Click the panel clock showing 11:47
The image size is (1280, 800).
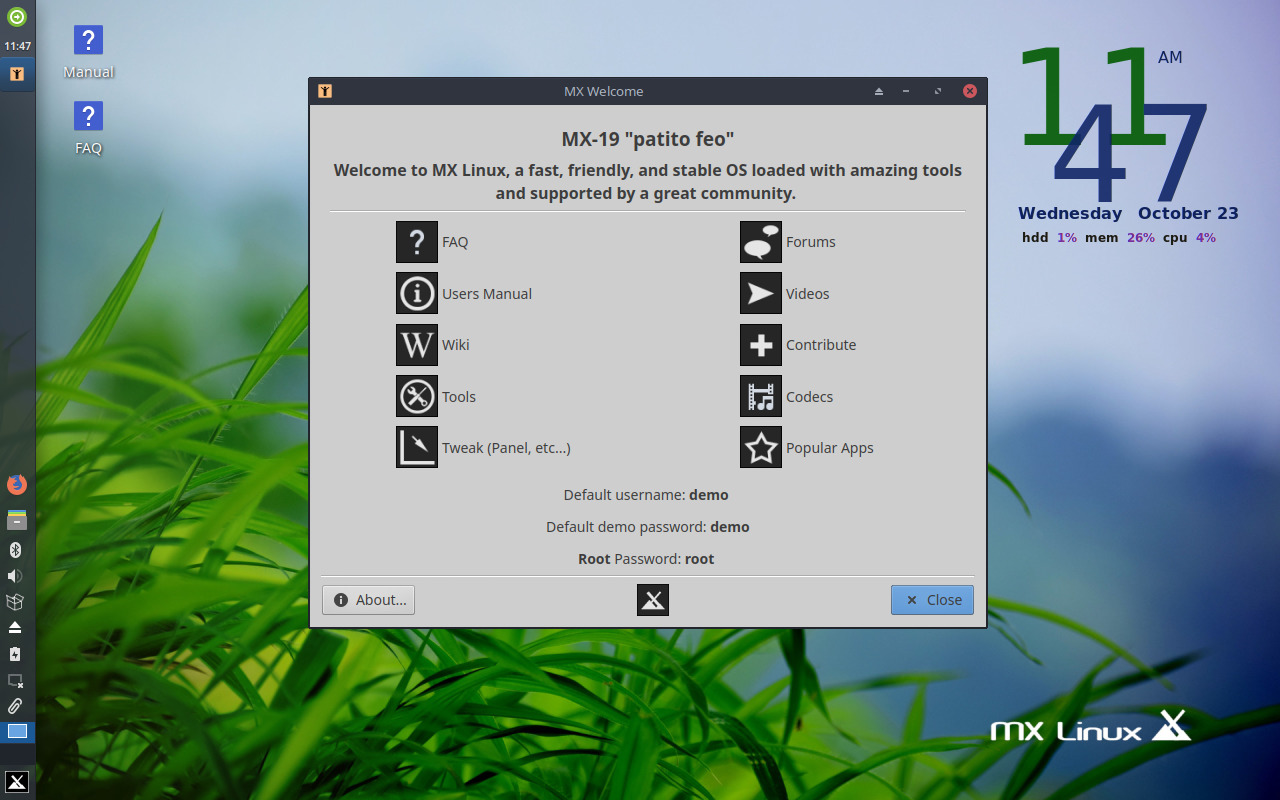(17, 46)
